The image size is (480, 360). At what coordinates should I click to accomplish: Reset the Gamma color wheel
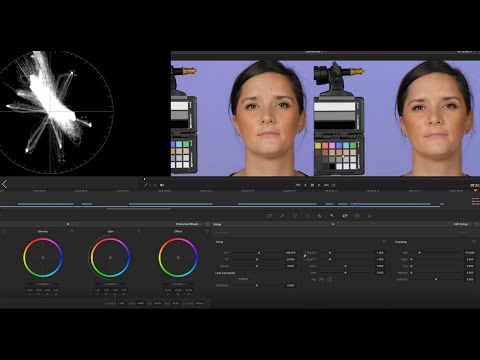[72, 231]
